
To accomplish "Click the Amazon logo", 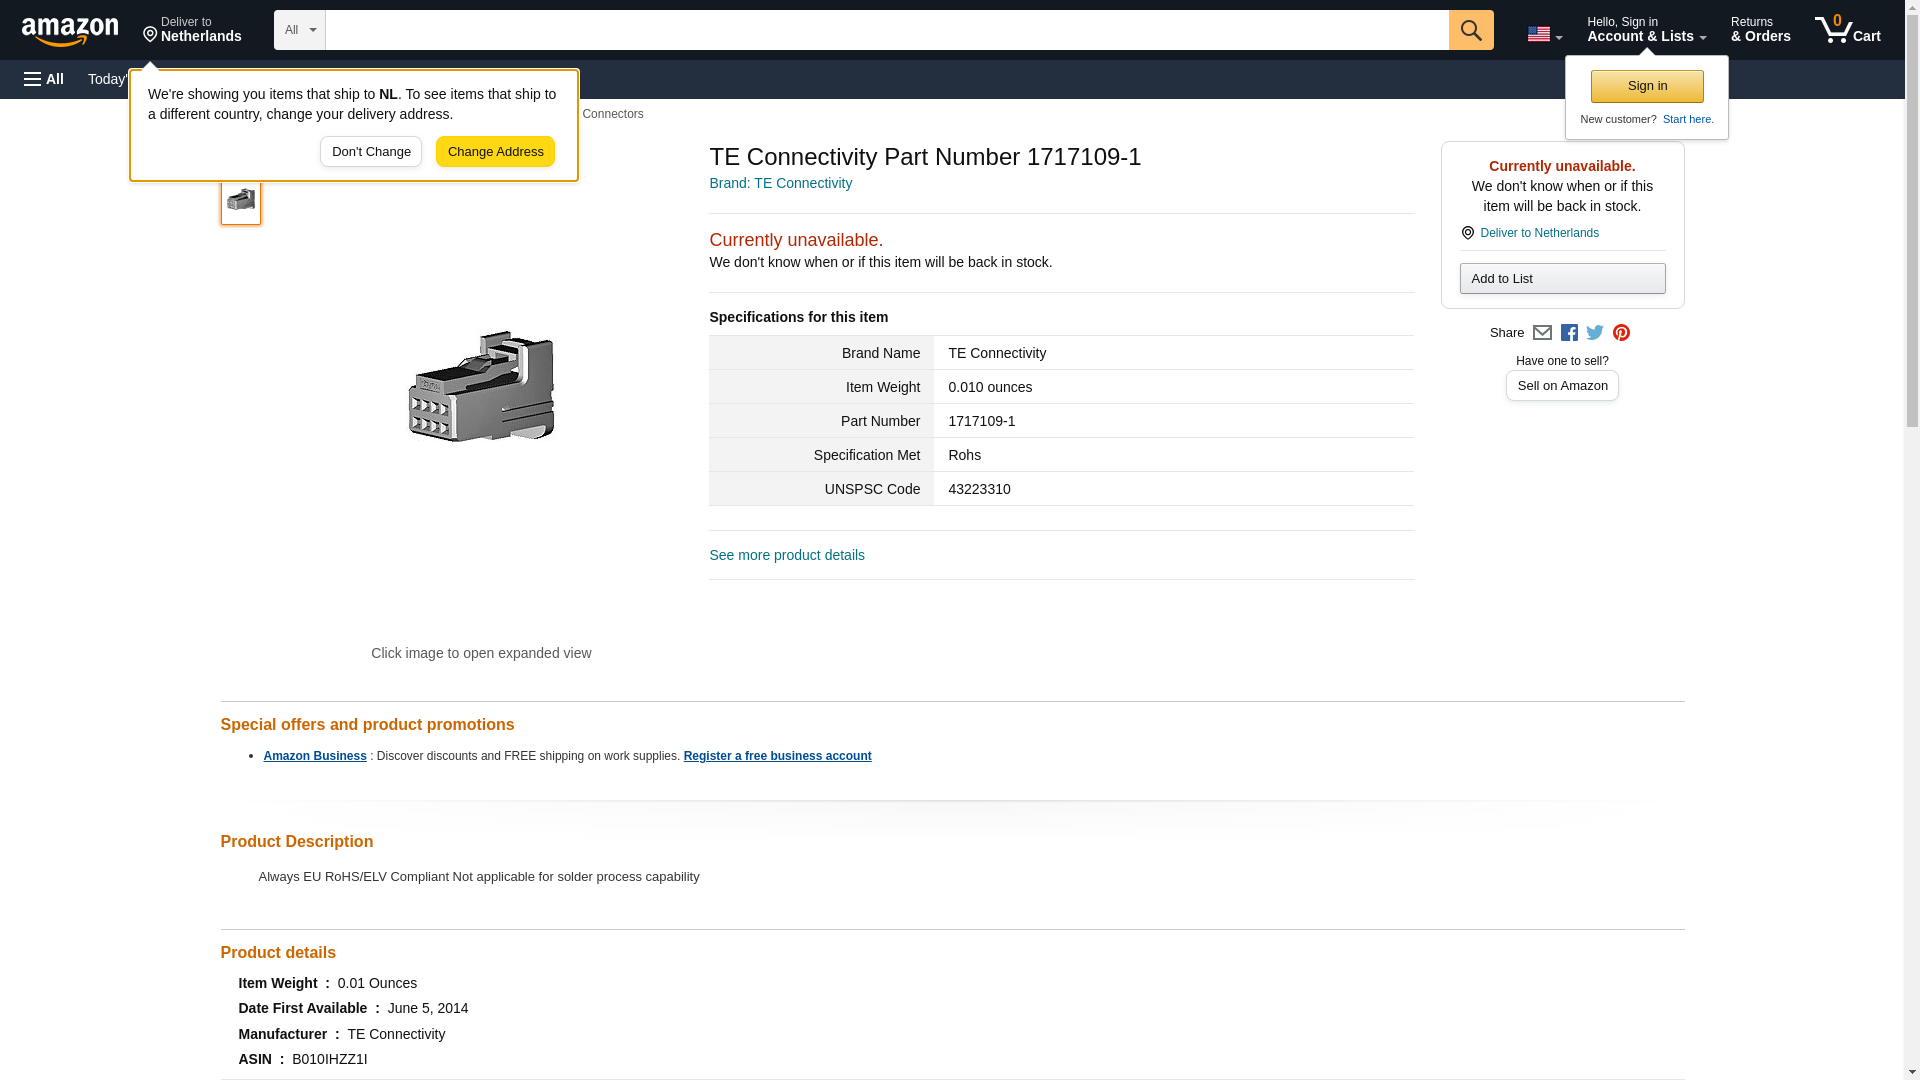I will pyautogui.click(x=70, y=31).
